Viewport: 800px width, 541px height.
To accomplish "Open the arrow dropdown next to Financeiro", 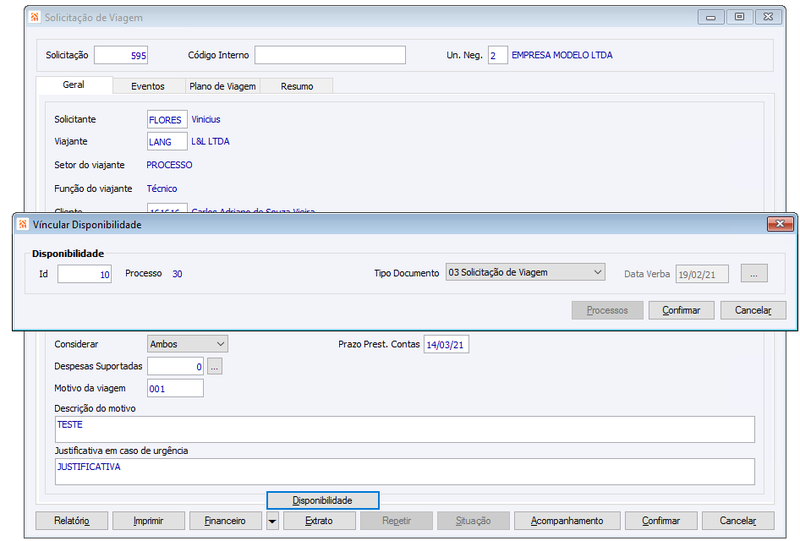I will (x=272, y=521).
